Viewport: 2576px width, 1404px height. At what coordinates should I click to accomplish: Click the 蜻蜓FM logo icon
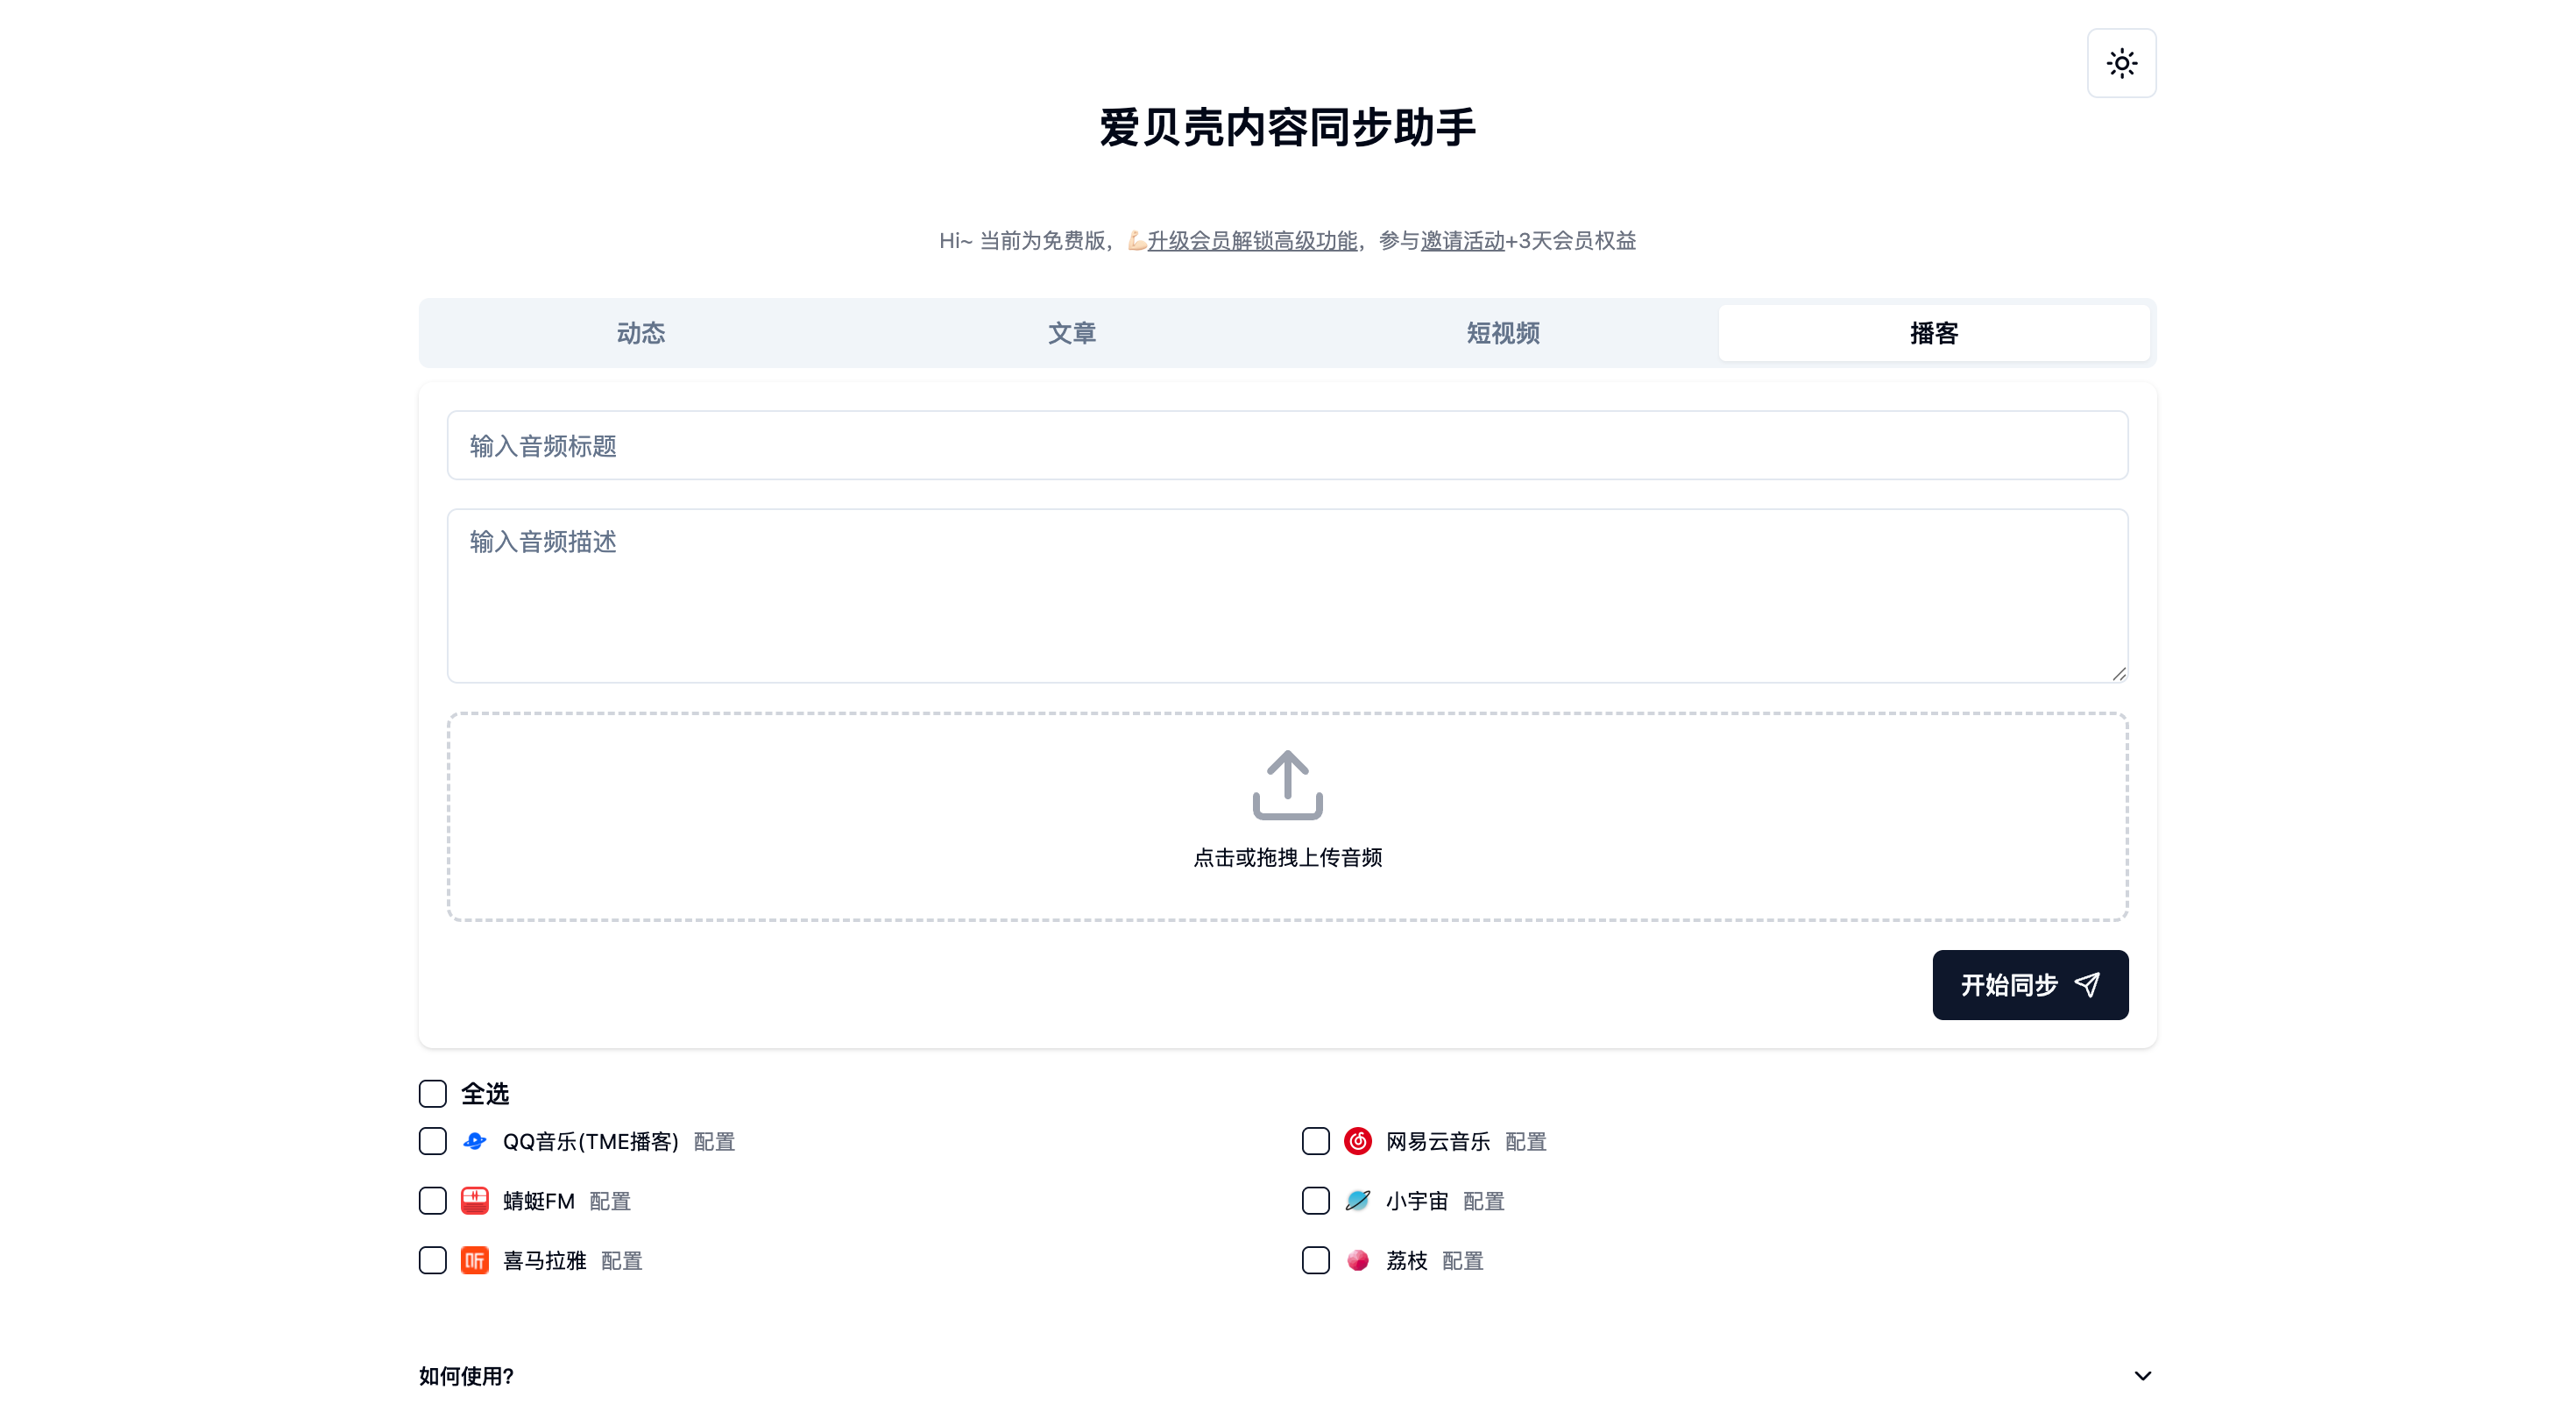(x=475, y=1200)
